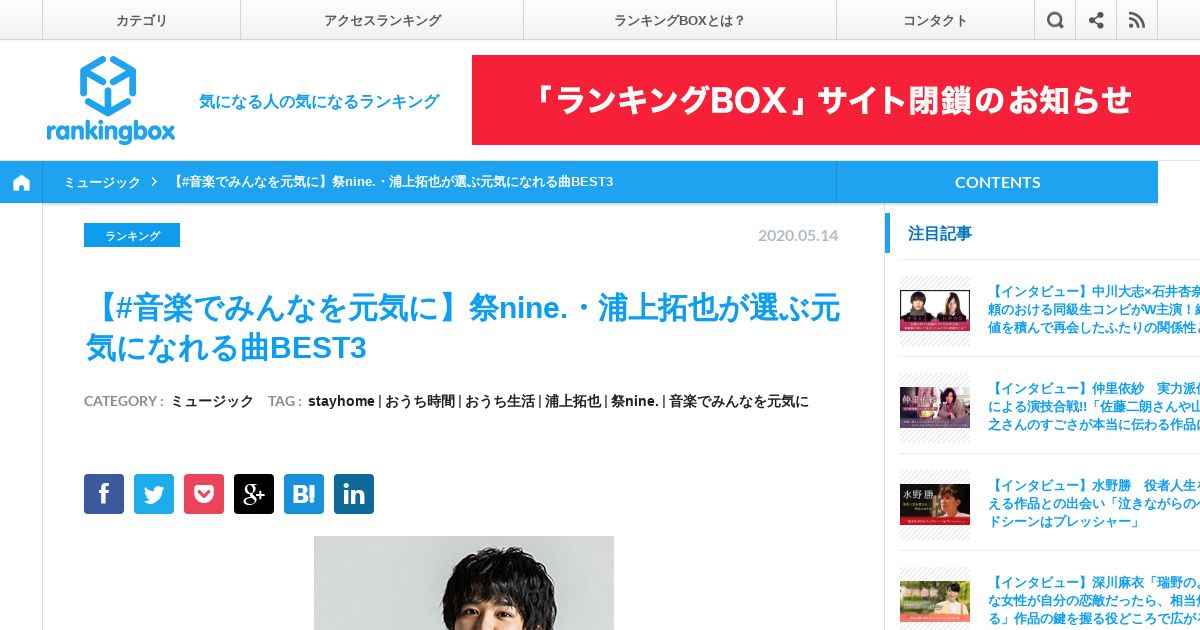Open the 仲里依紗 interview article

[x=1094, y=405]
